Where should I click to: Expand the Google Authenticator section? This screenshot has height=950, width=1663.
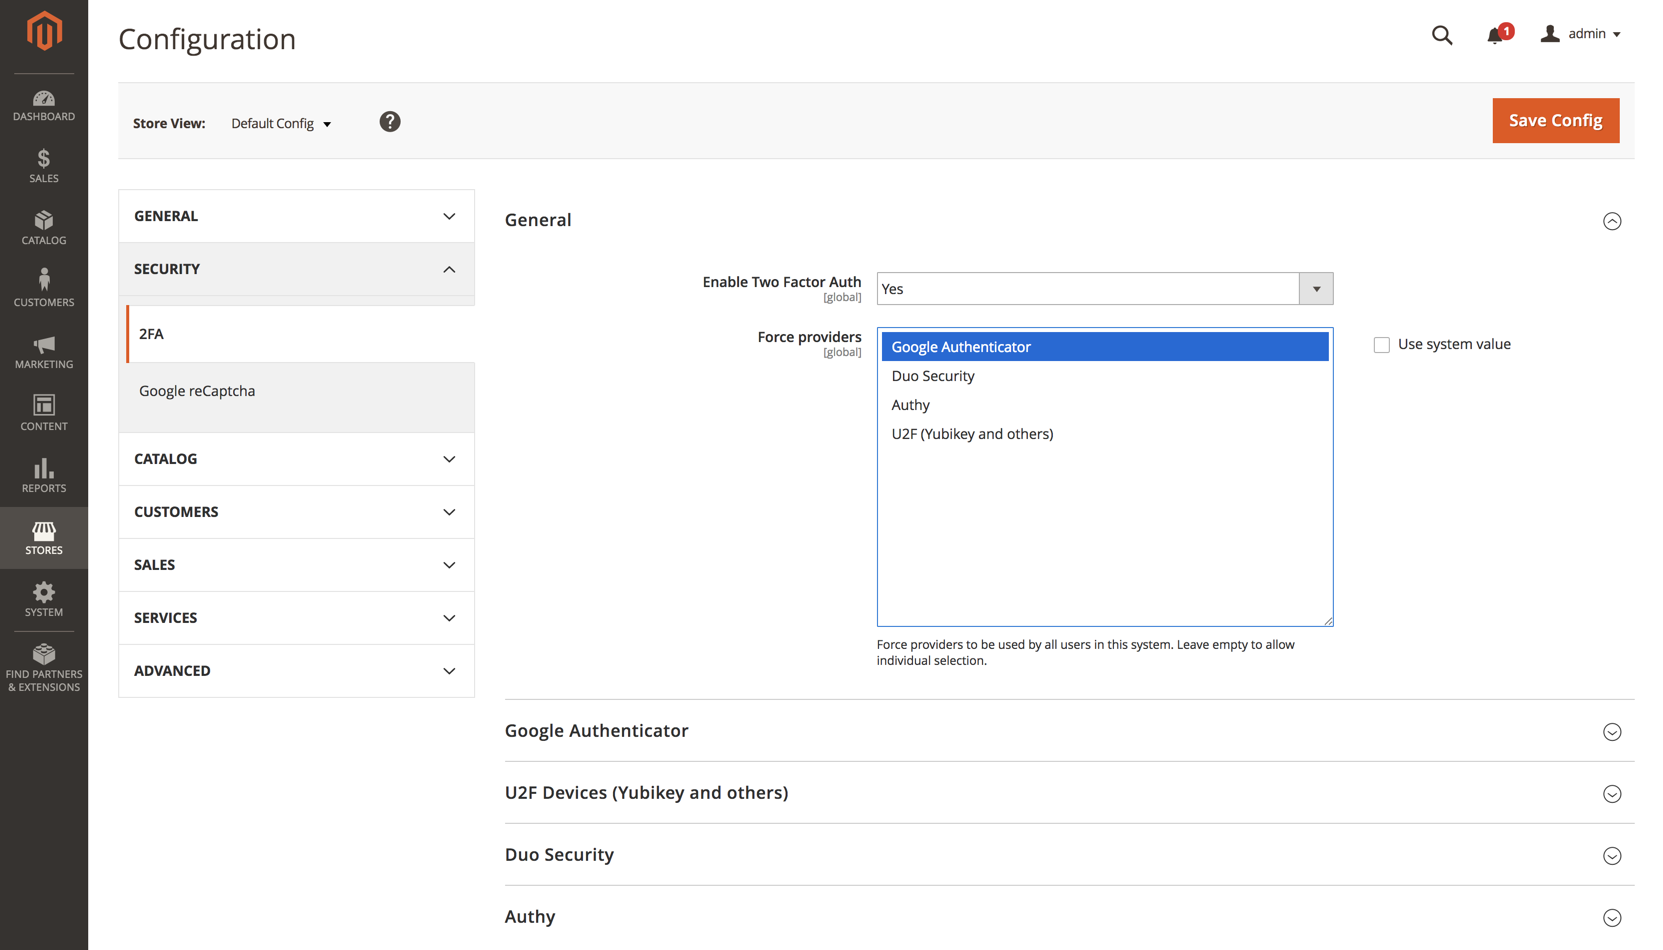tap(1069, 731)
